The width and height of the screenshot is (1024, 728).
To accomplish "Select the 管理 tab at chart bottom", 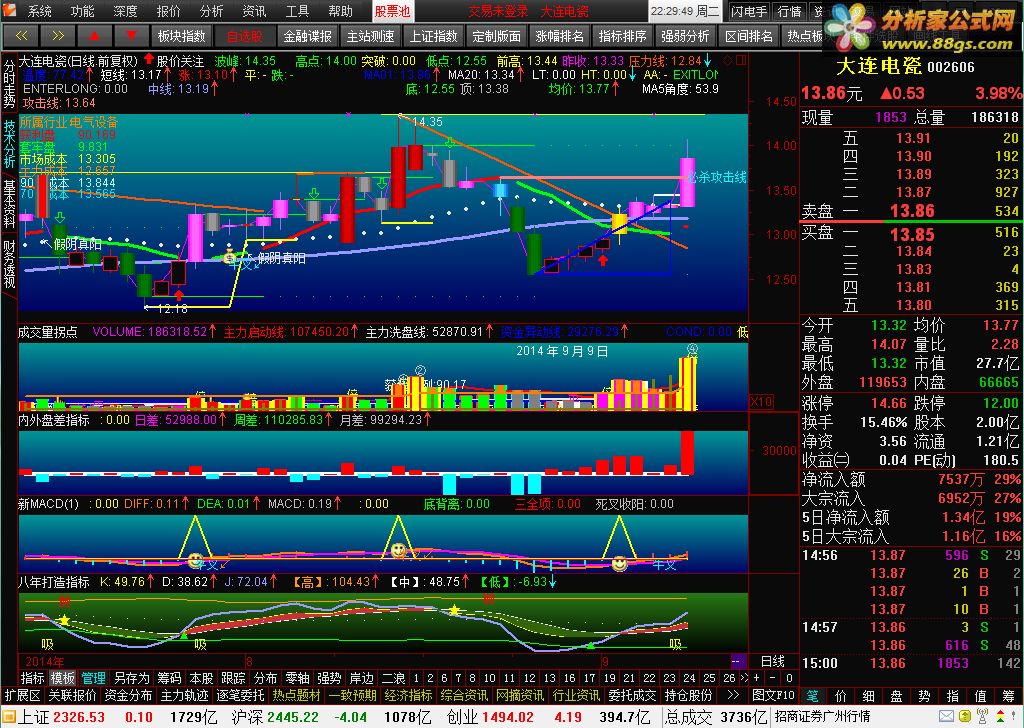I will pos(93,678).
